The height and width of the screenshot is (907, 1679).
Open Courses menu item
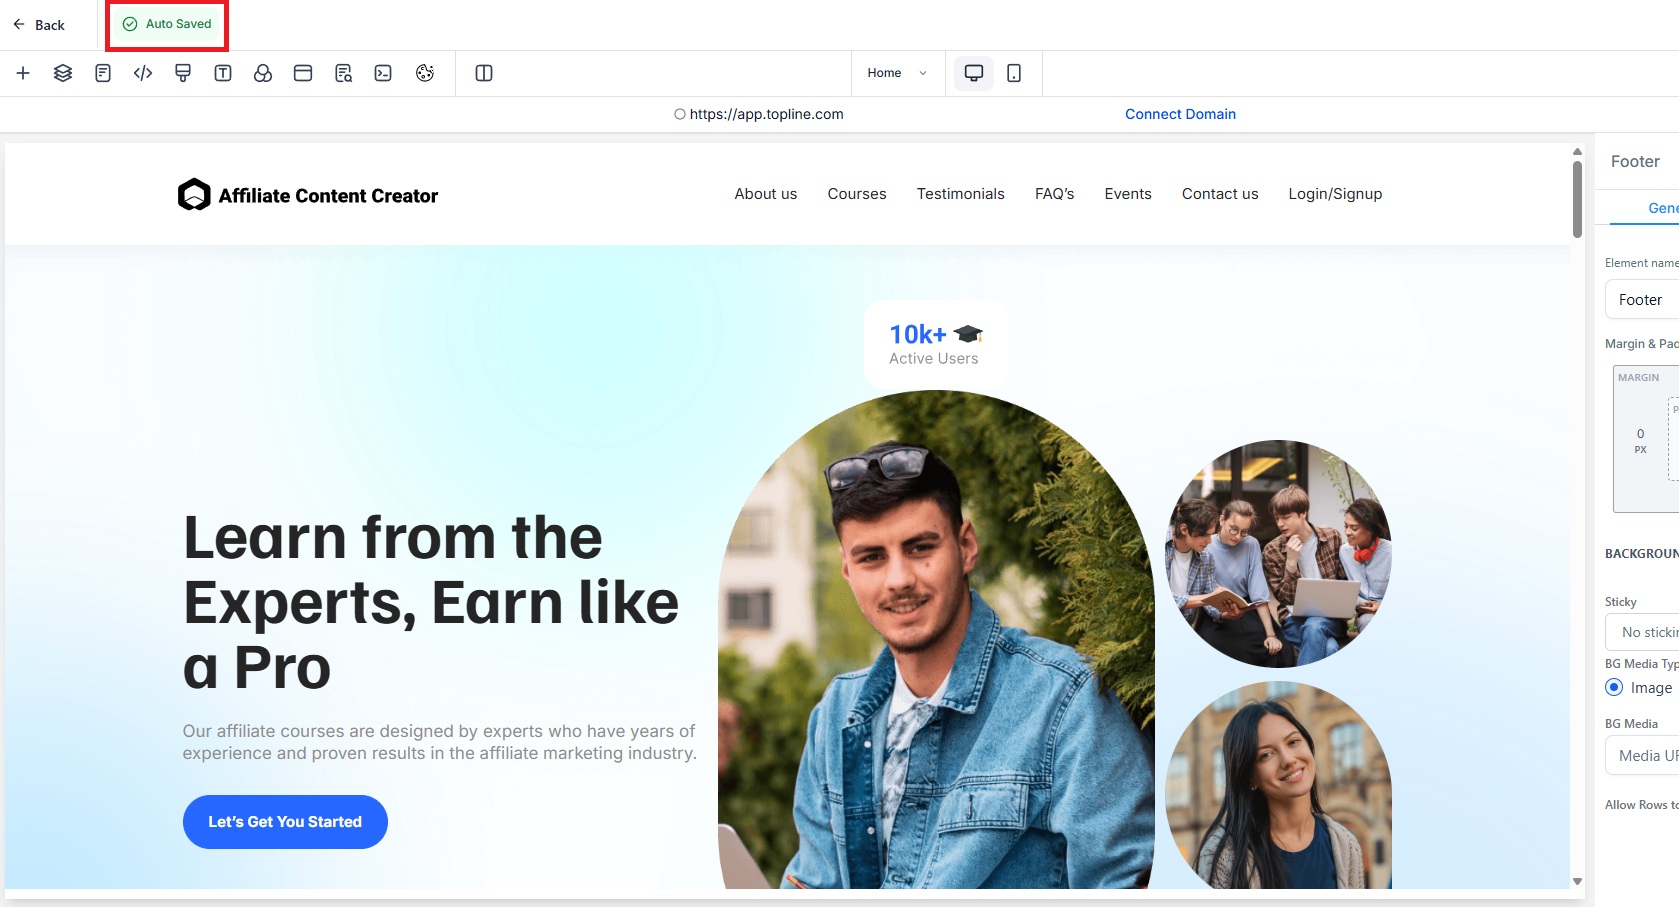[x=857, y=194]
